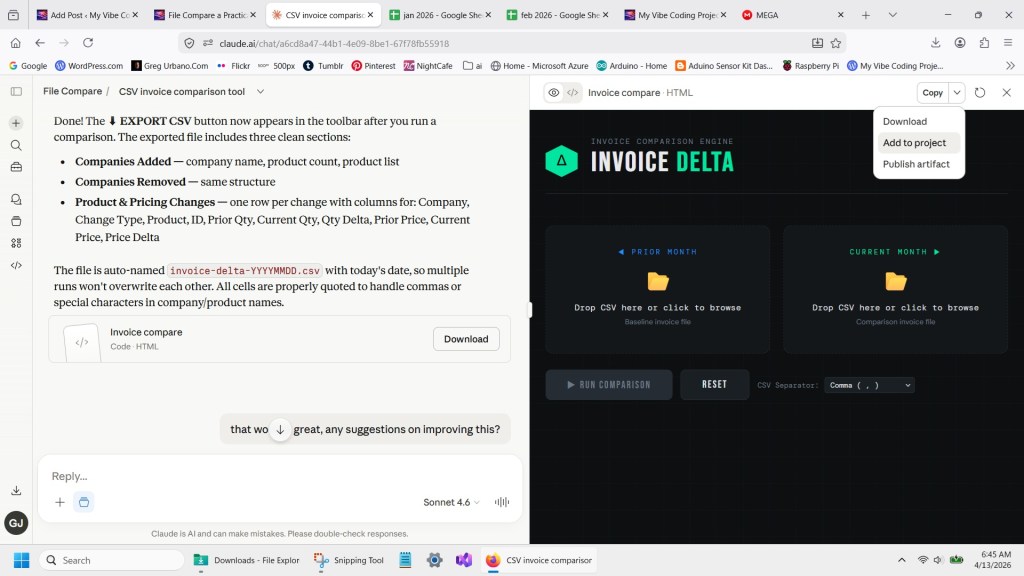Choose Add to project from menu
Screen dimensions: 1024x576
(914, 143)
